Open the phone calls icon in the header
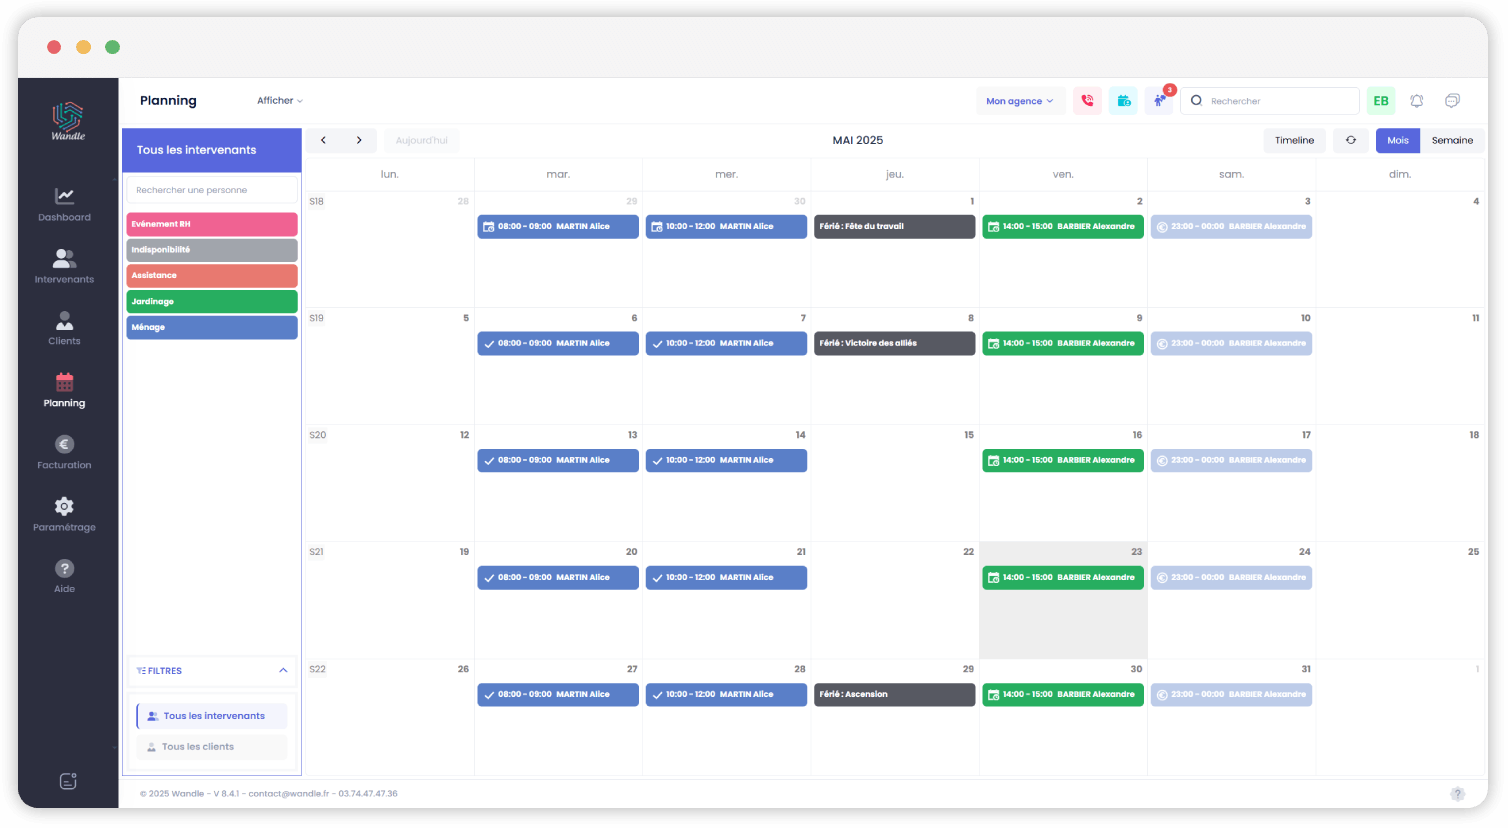The image size is (1508, 828). (1087, 100)
